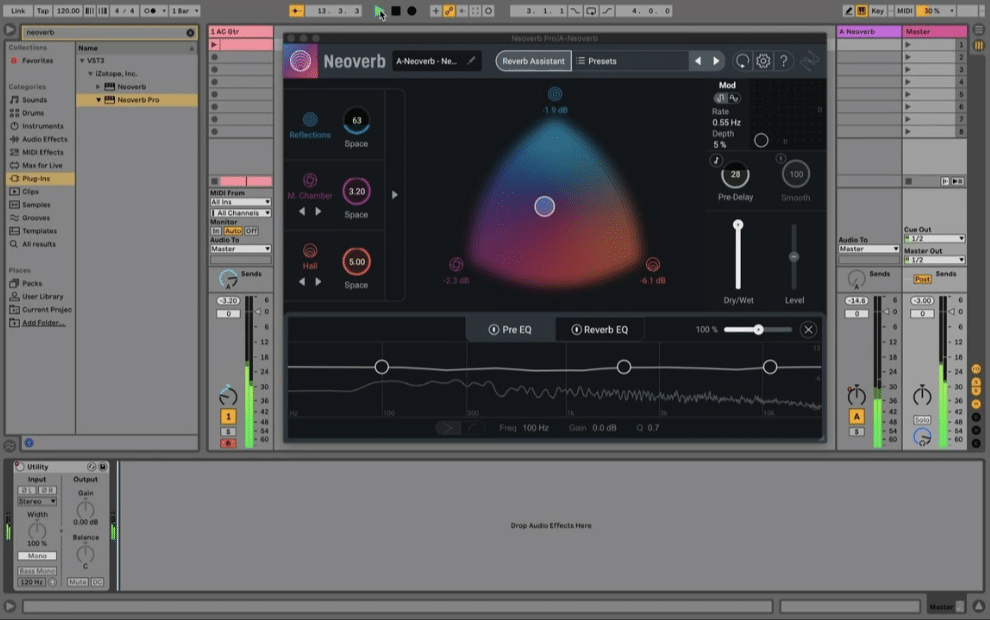Viewport: 990px width, 620px height.
Task: Close the EQ panel
Action: (x=808, y=330)
